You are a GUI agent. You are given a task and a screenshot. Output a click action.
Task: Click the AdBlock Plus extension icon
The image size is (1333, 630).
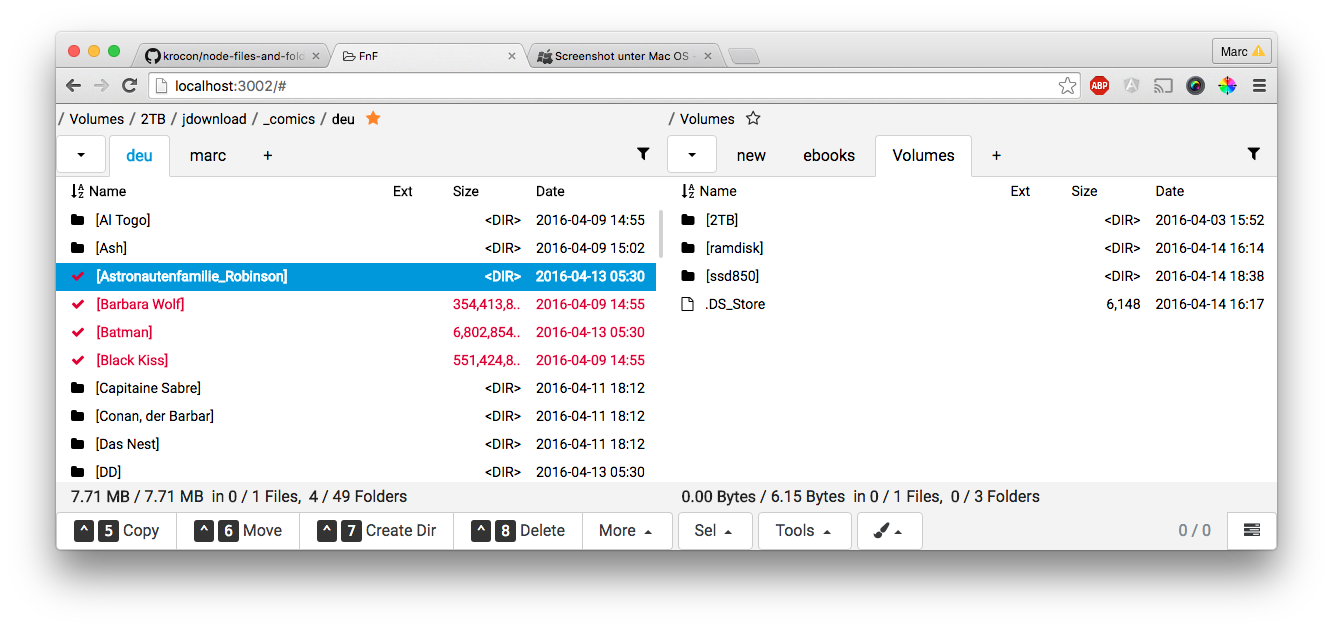(1099, 86)
